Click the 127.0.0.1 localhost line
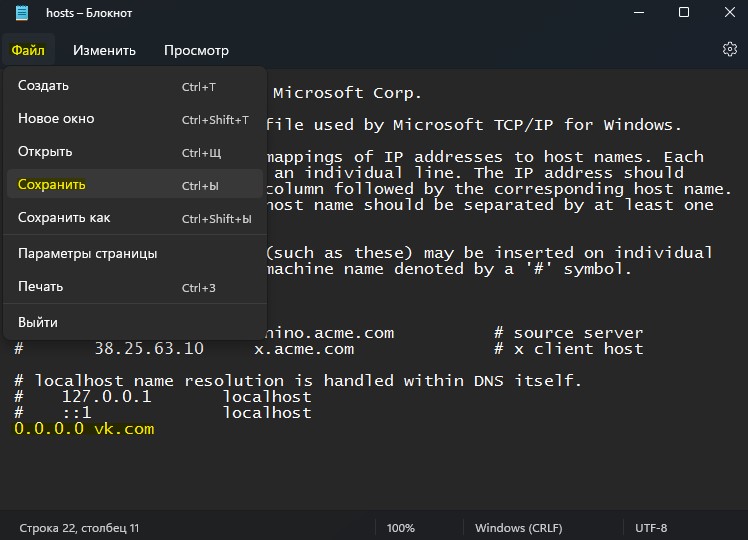Screen dimensions: 748x540 (x=163, y=396)
